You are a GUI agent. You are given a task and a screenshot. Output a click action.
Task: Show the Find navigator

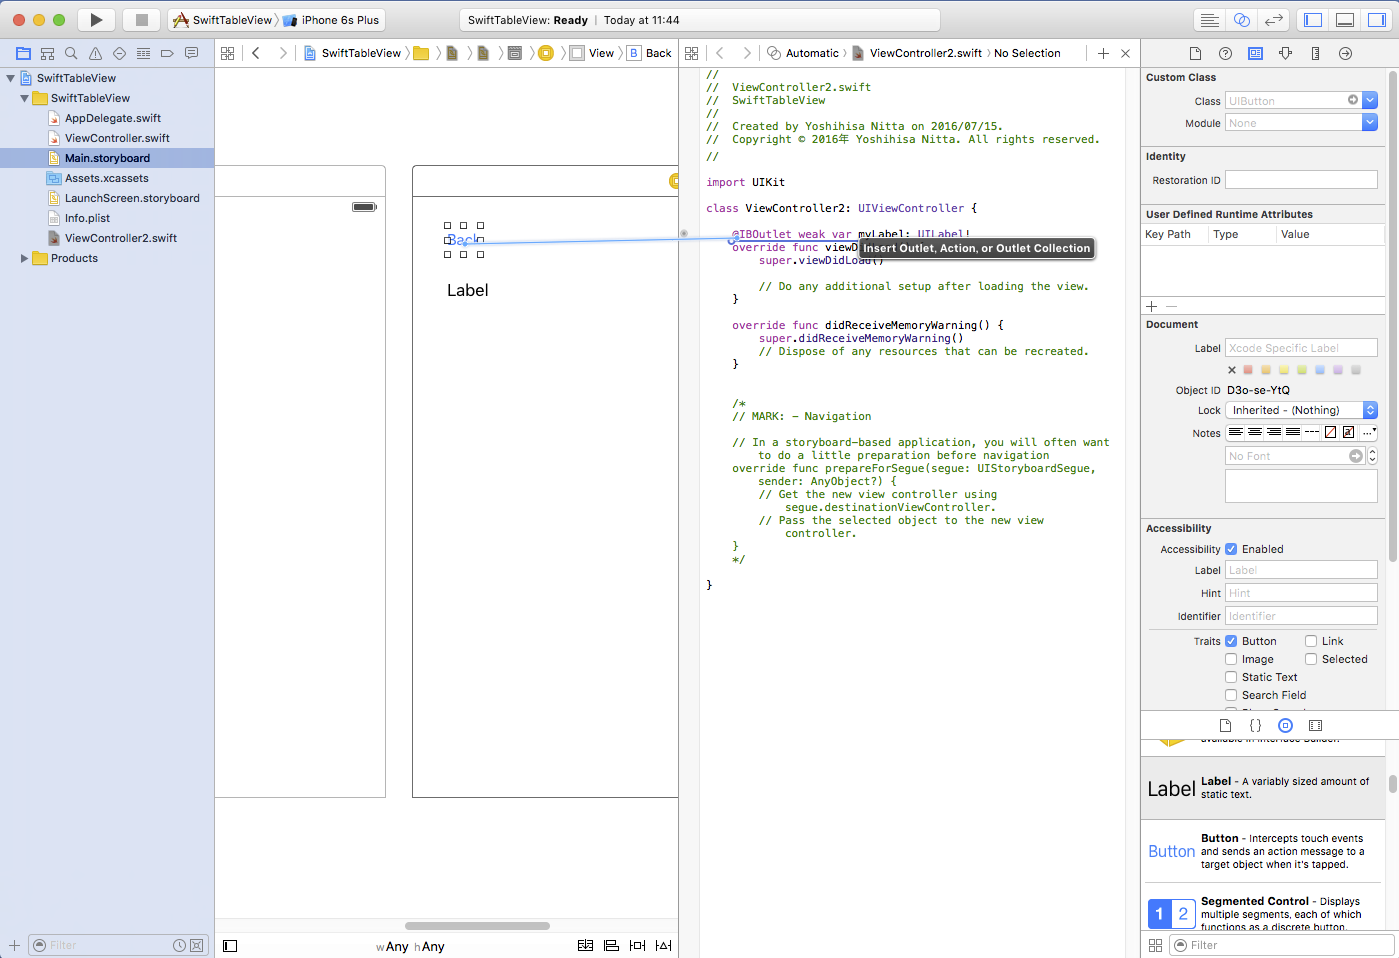pos(71,53)
